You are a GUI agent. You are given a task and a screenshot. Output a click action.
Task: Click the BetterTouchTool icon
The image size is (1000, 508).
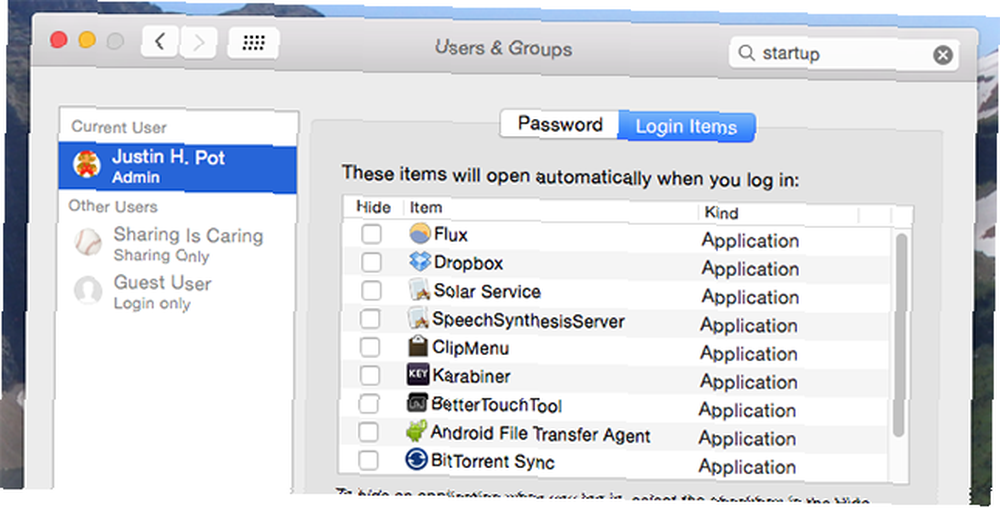(x=417, y=403)
